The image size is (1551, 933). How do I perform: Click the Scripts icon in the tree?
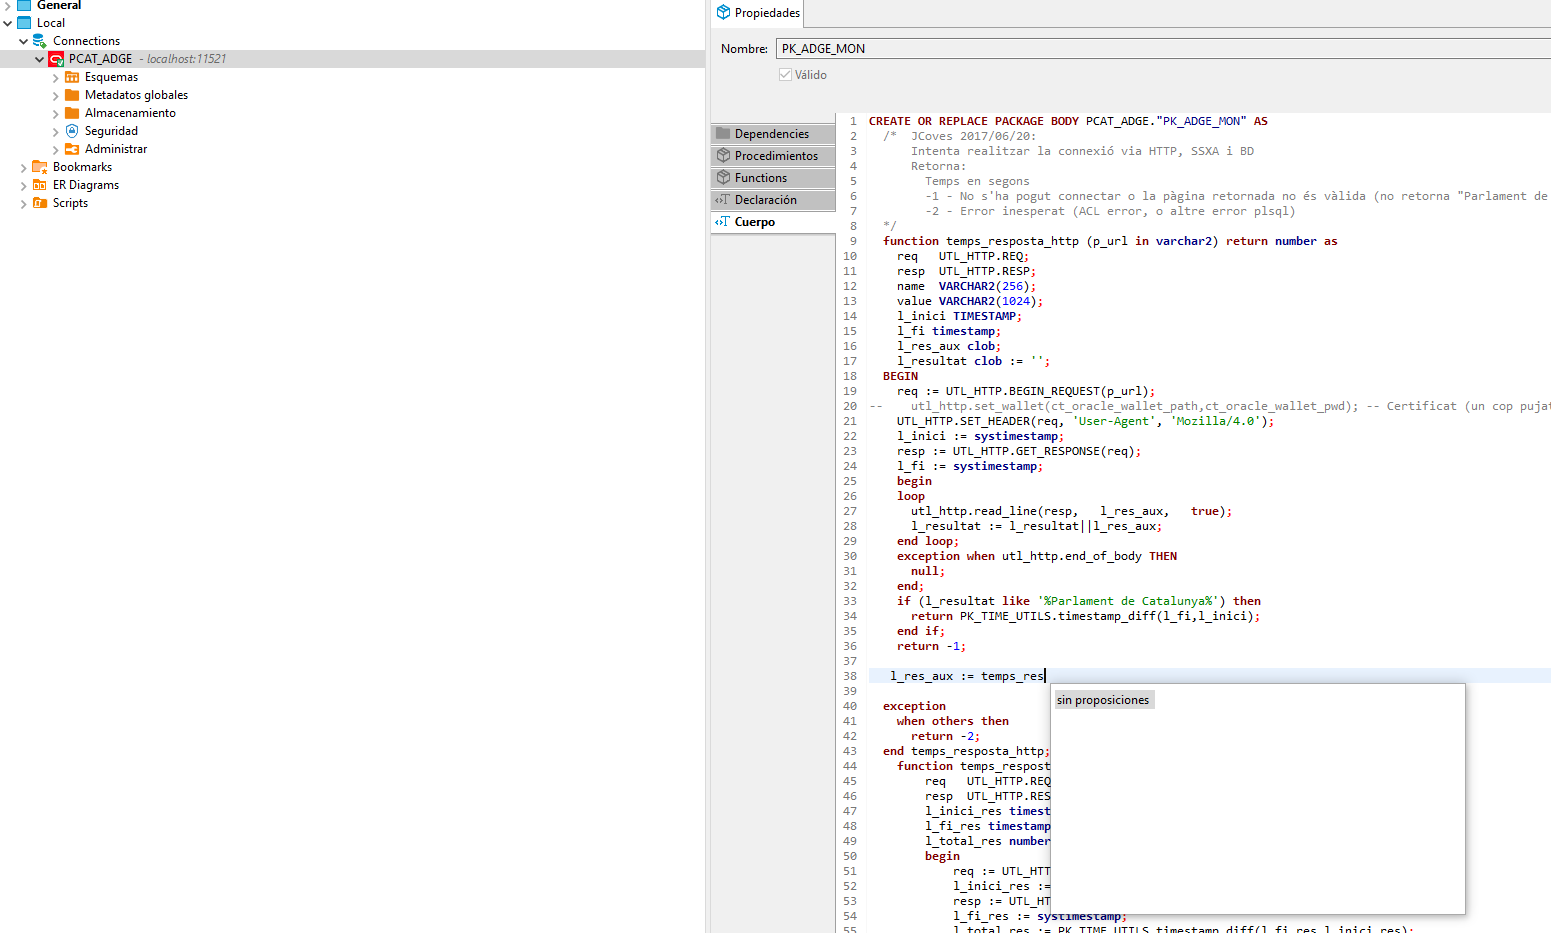click(x=39, y=202)
